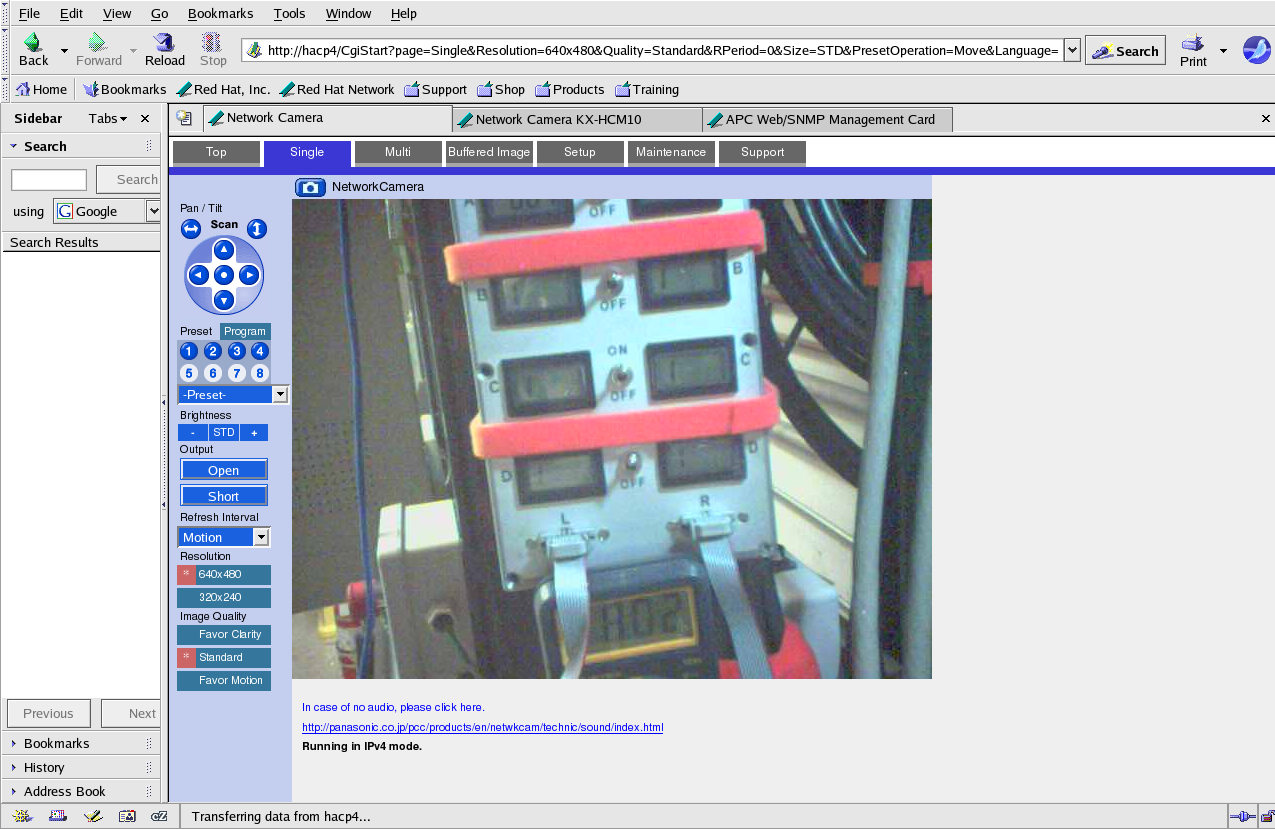The height and width of the screenshot is (829, 1275).
Task: Open the Navigator component in the status bar
Action: [22, 816]
